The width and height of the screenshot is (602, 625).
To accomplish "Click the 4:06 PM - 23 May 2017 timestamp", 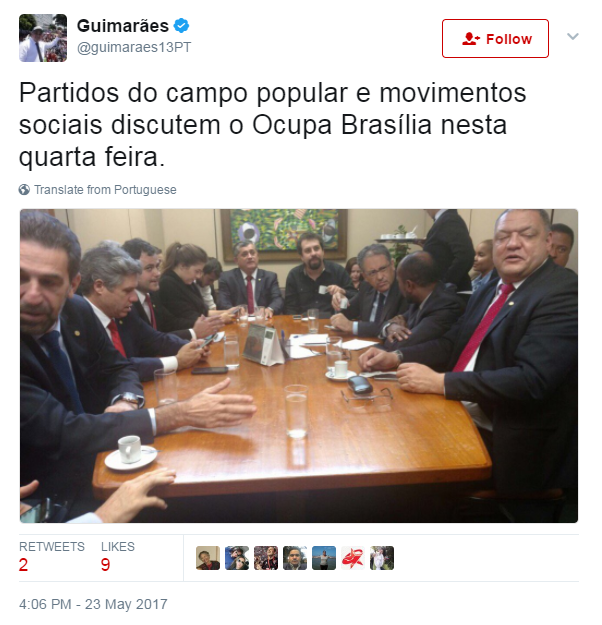I will tap(93, 604).
